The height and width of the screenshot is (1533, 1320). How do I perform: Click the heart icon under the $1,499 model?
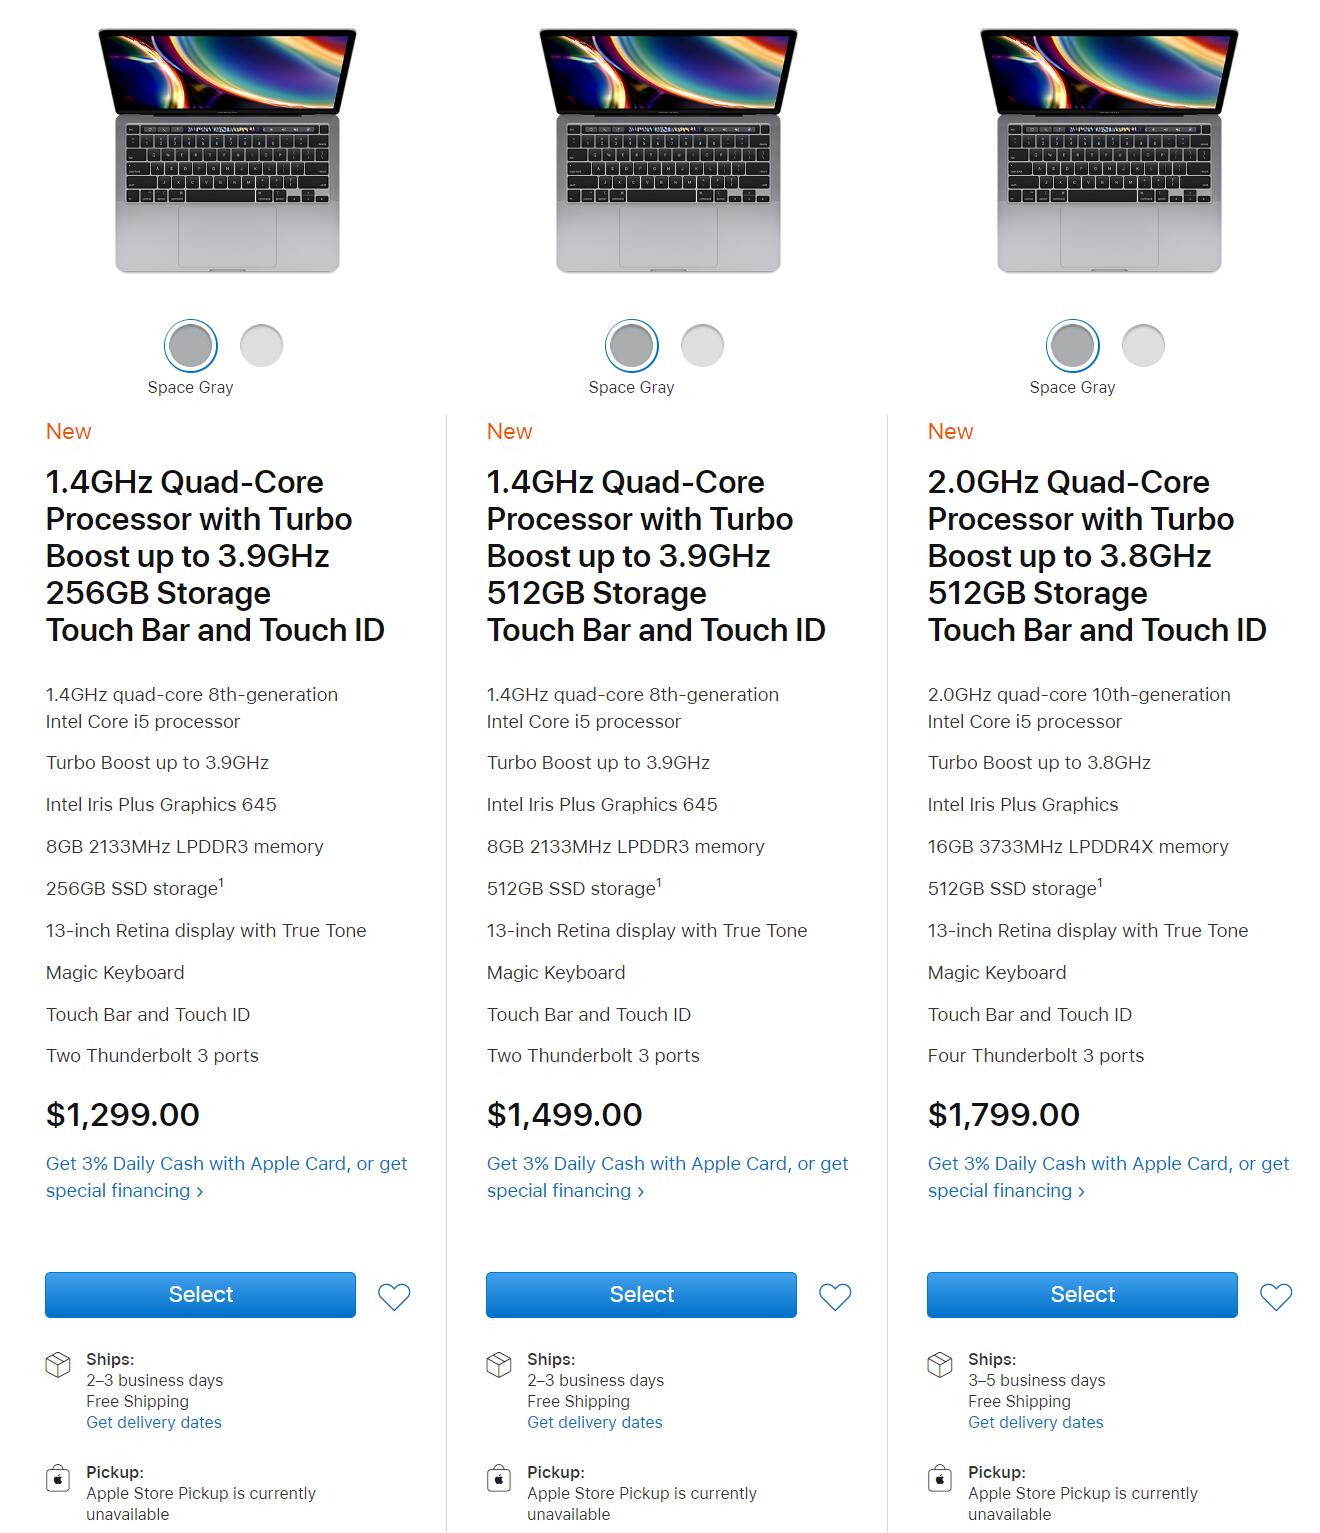pyautogui.click(x=836, y=1295)
